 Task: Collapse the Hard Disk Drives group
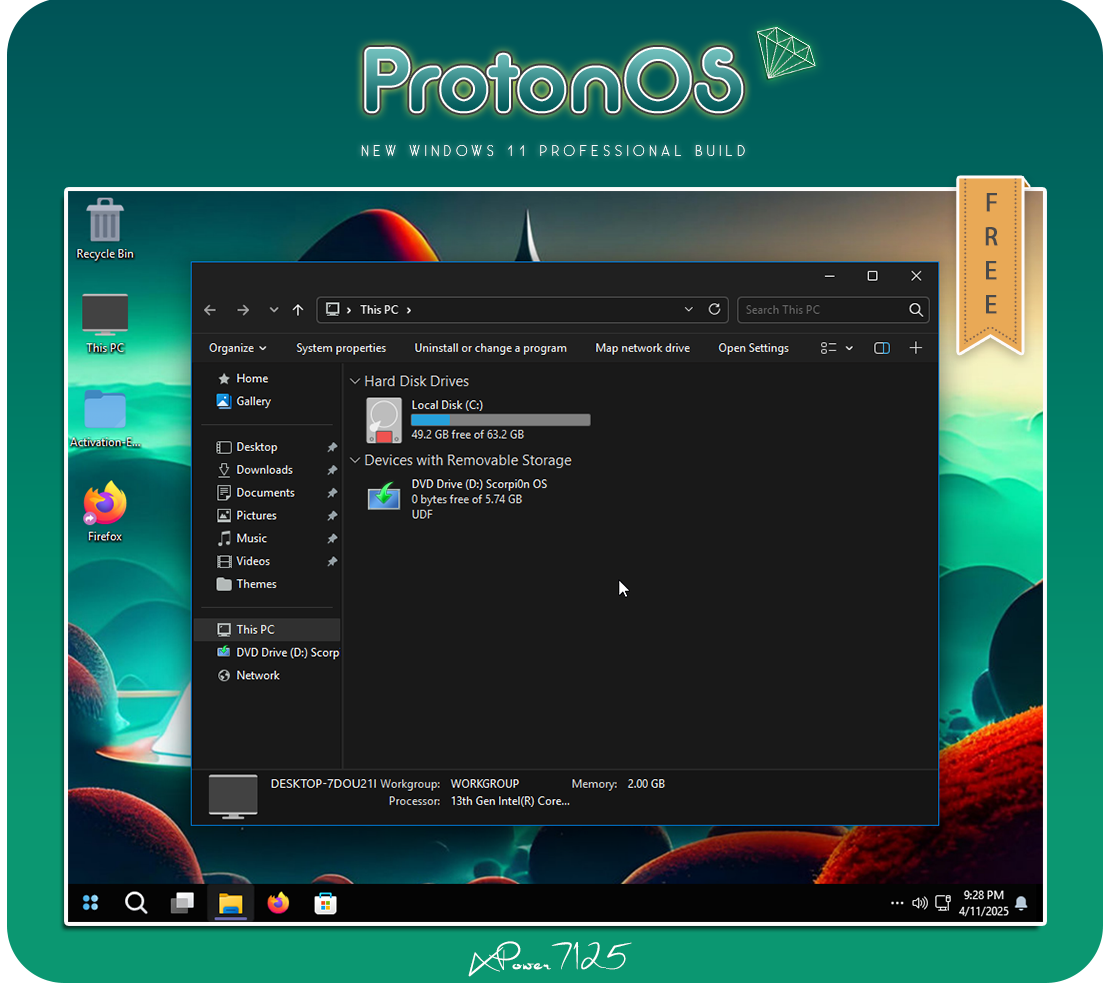click(355, 381)
